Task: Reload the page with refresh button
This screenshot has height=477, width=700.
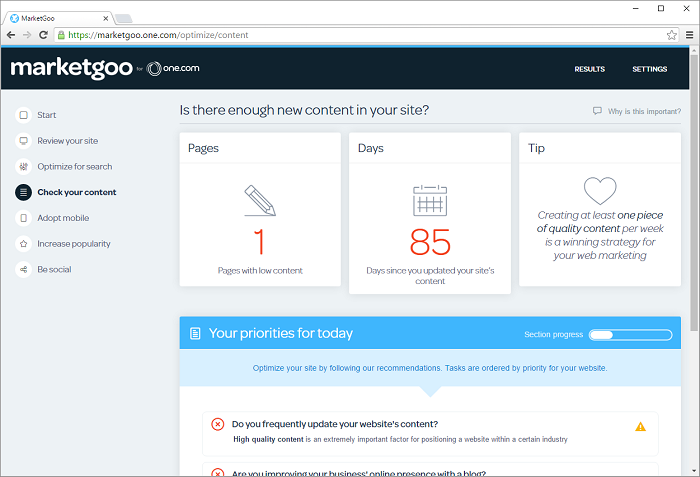Action: coord(43,35)
